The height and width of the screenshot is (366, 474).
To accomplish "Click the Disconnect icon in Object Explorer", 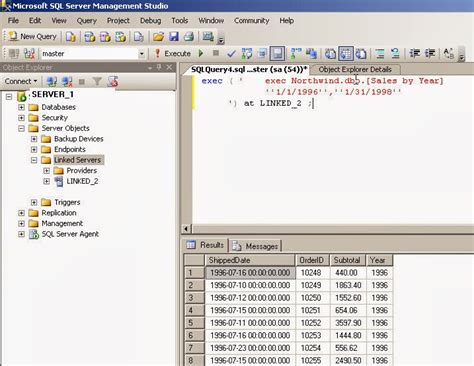I will 67,81.
